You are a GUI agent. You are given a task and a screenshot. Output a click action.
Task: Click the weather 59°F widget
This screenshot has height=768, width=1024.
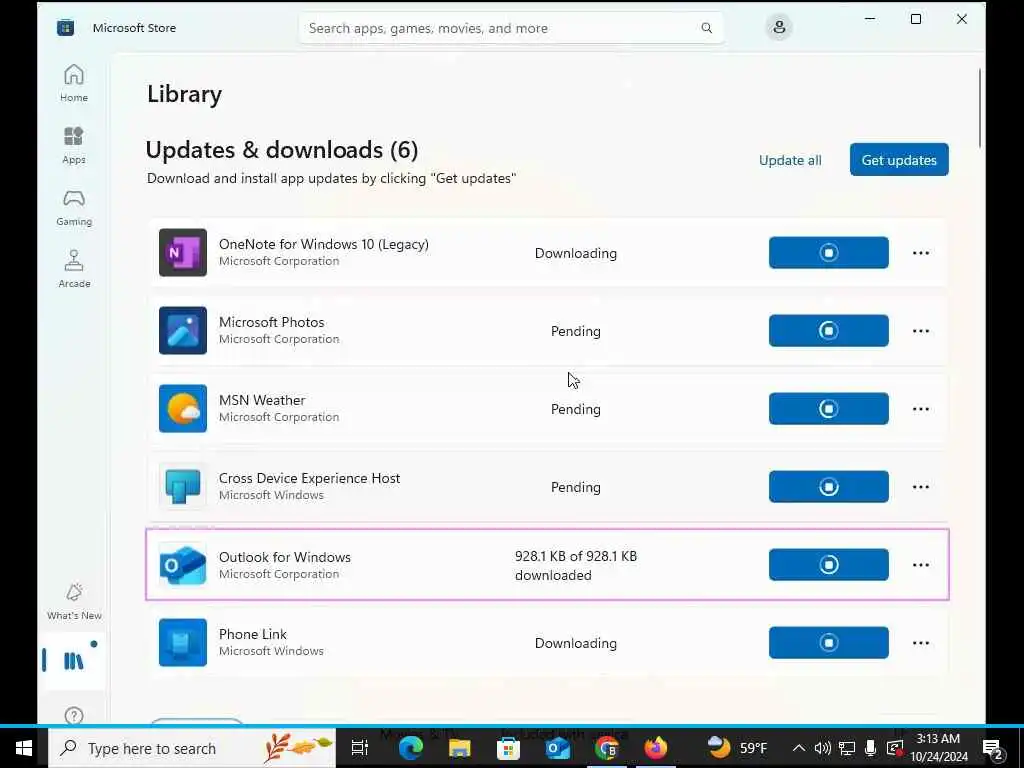coord(738,748)
